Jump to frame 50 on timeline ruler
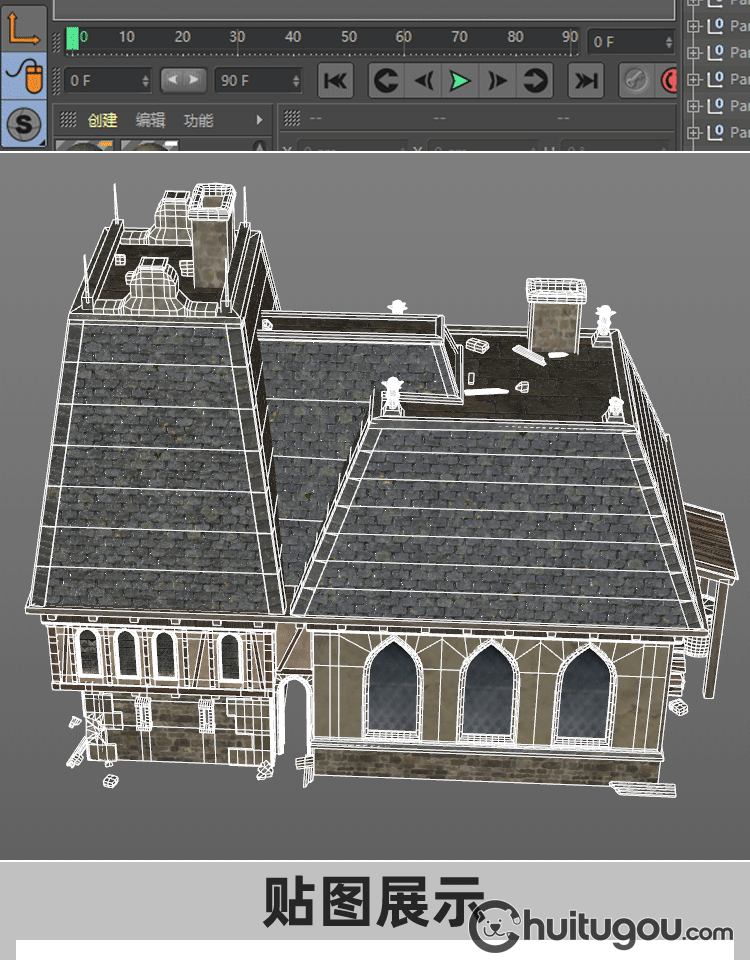Image resolution: width=750 pixels, height=960 pixels. (x=349, y=37)
